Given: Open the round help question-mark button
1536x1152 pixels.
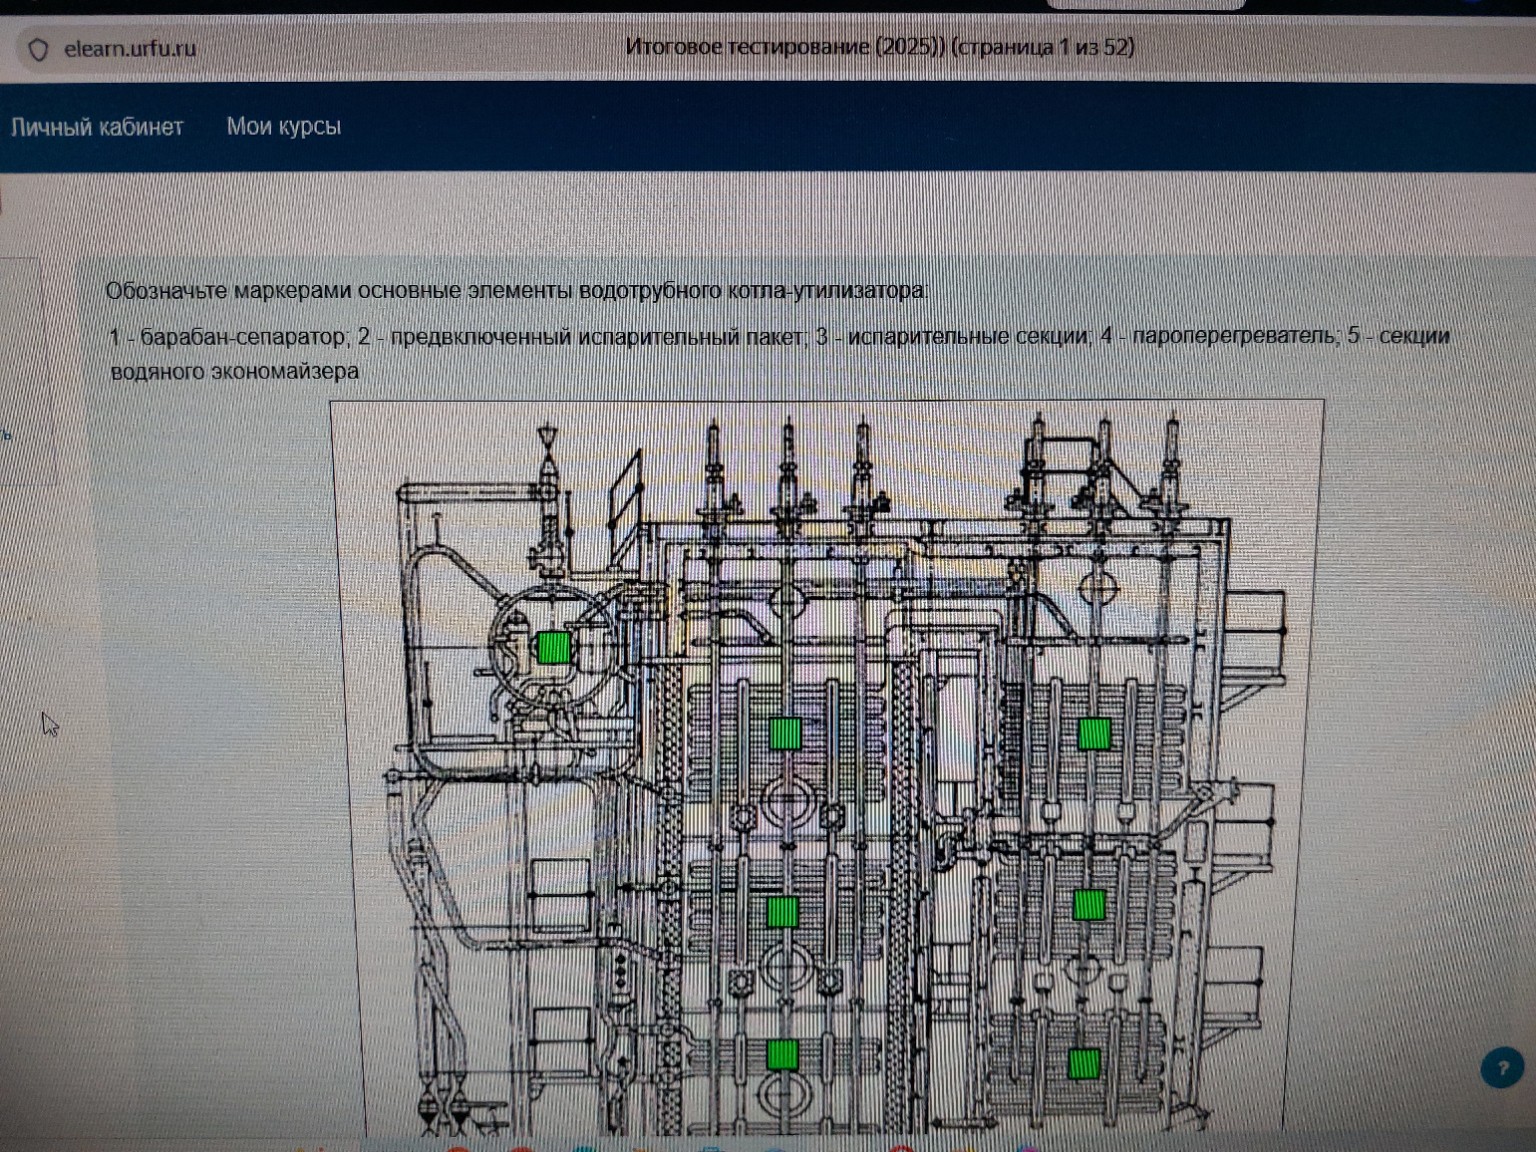Looking at the screenshot, I should [1502, 1068].
